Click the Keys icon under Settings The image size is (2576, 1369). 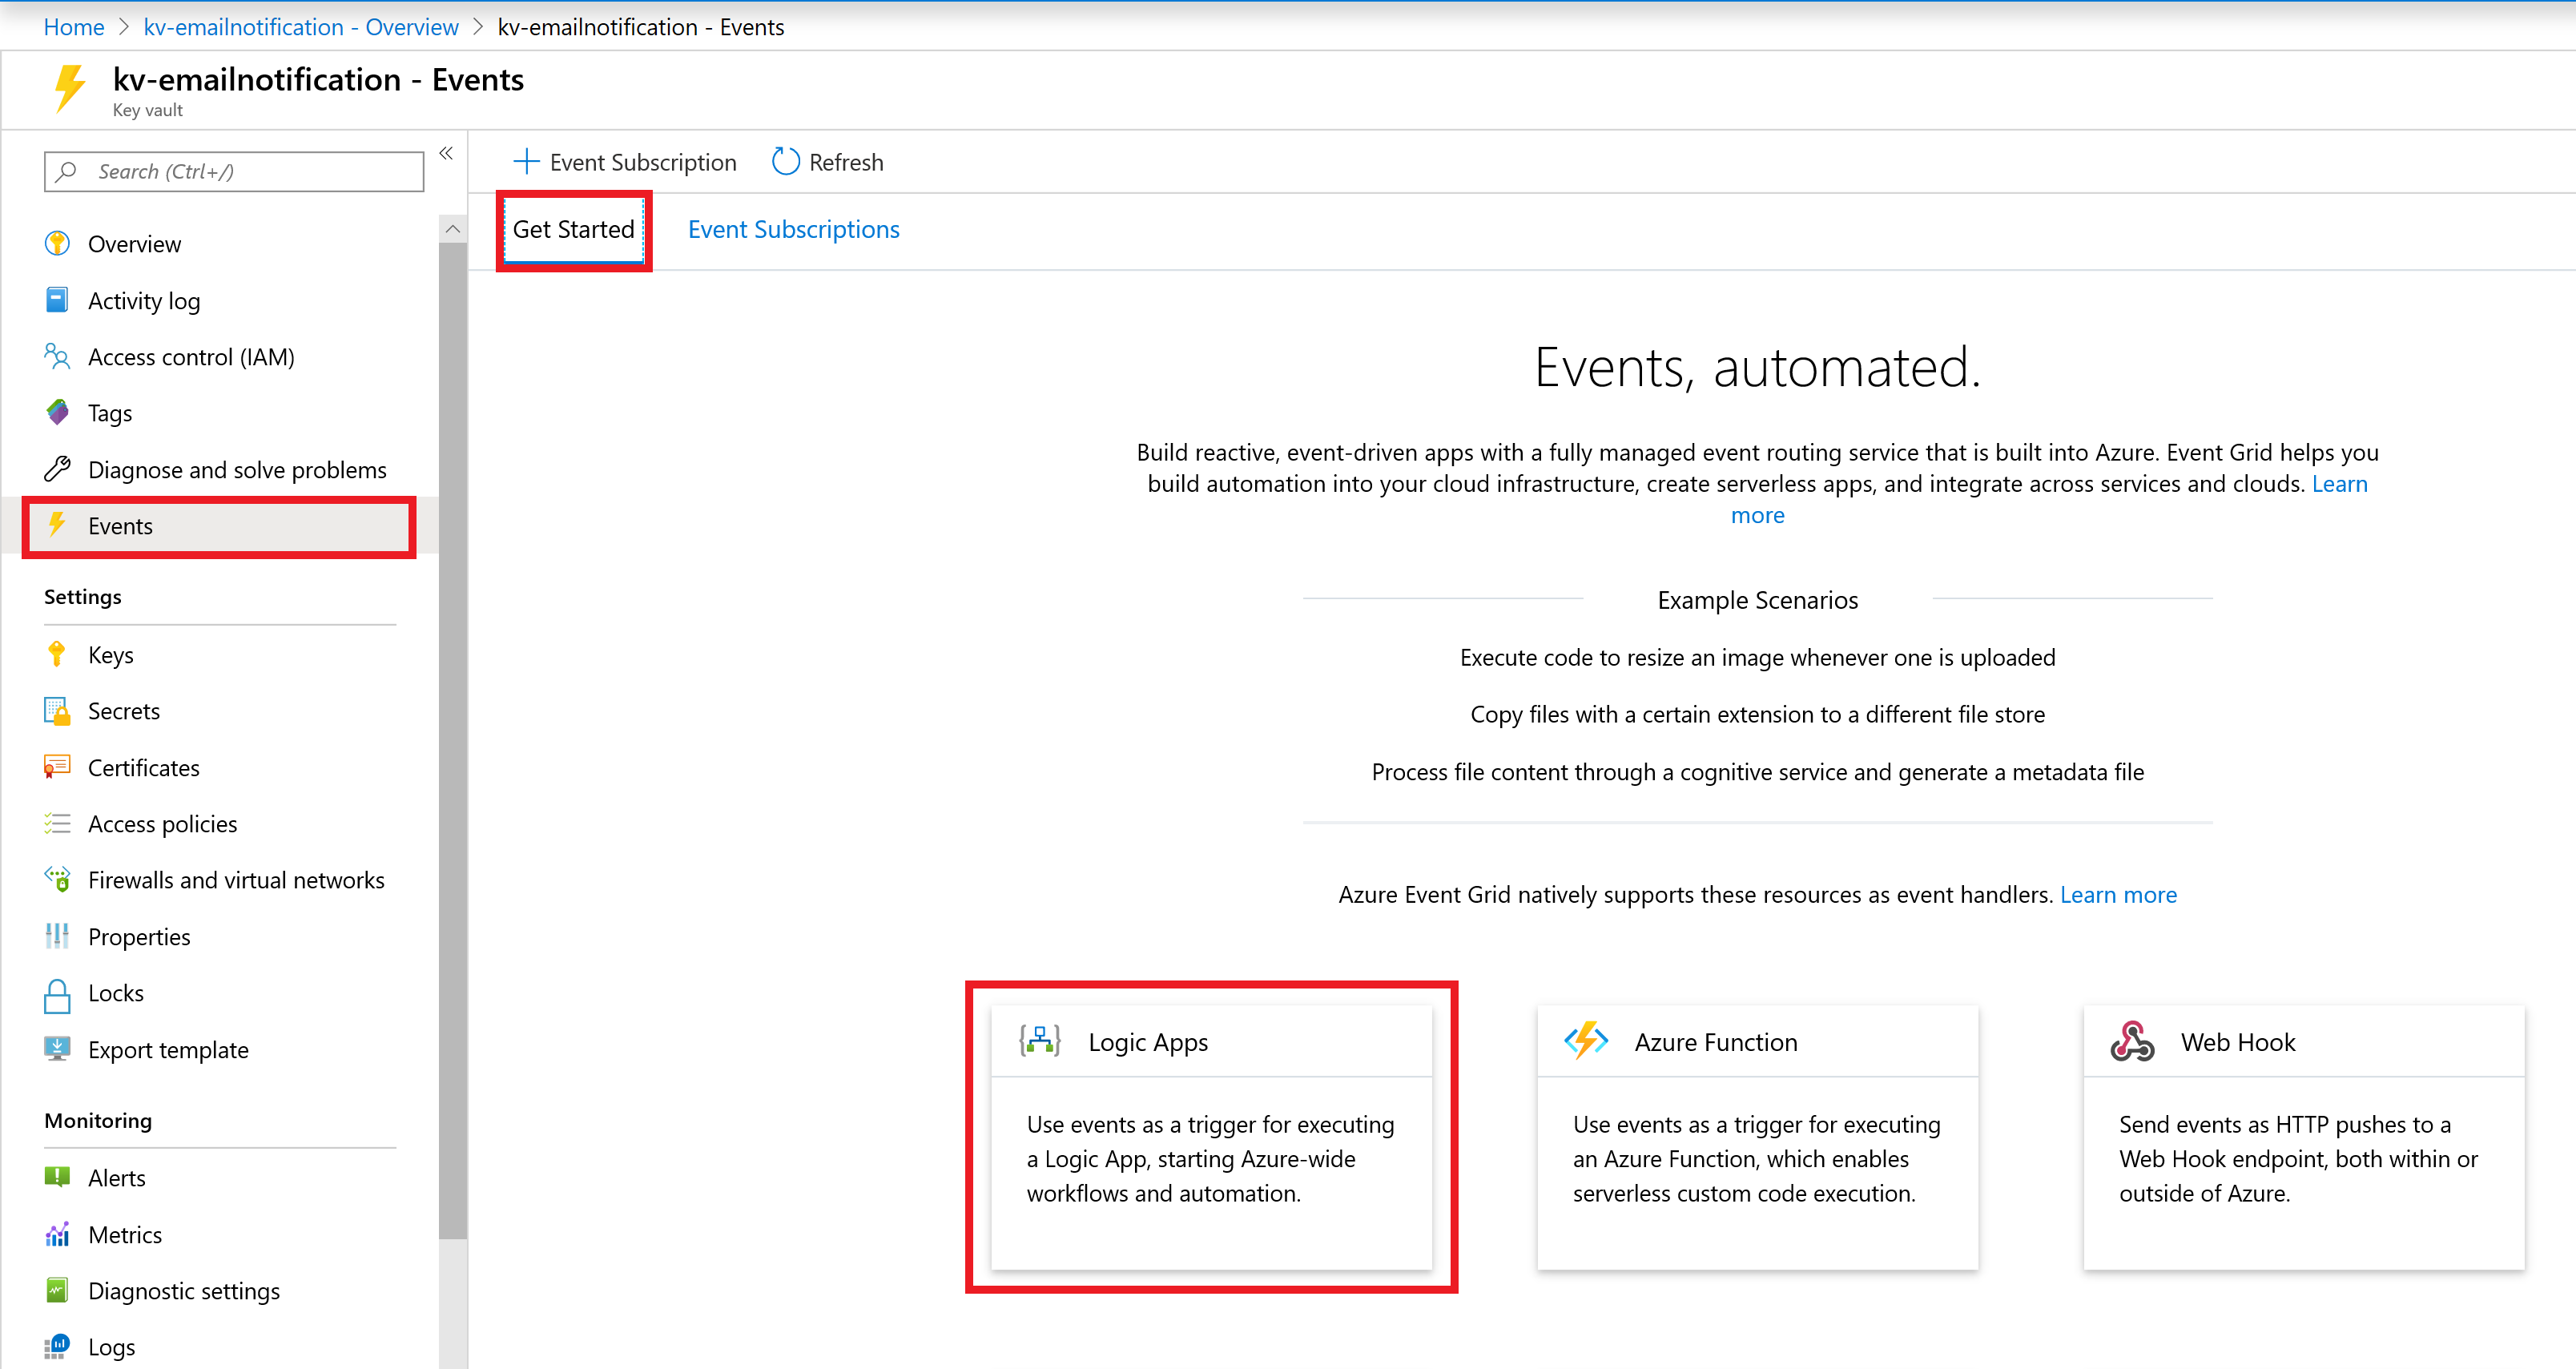[x=58, y=654]
